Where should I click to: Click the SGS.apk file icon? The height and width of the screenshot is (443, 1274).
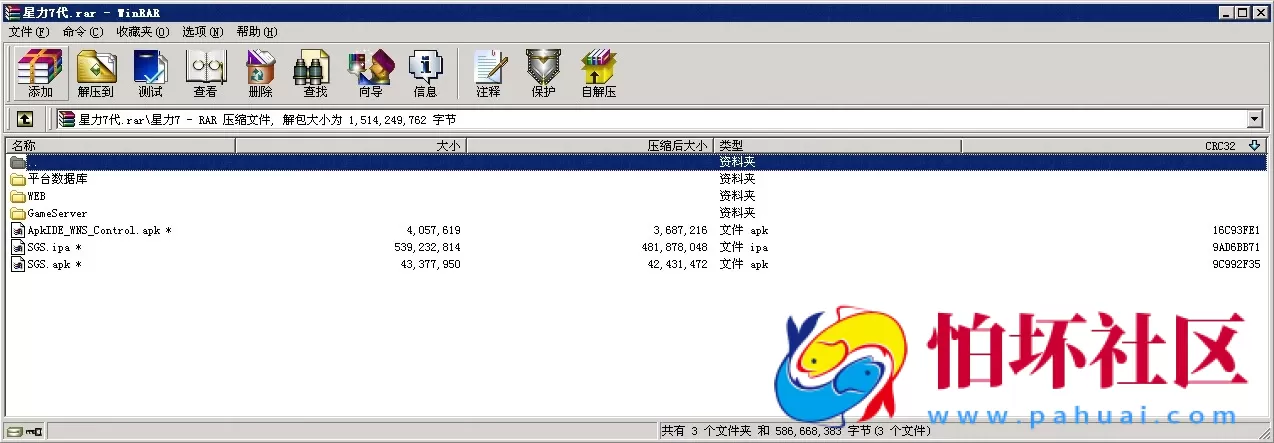point(18,264)
